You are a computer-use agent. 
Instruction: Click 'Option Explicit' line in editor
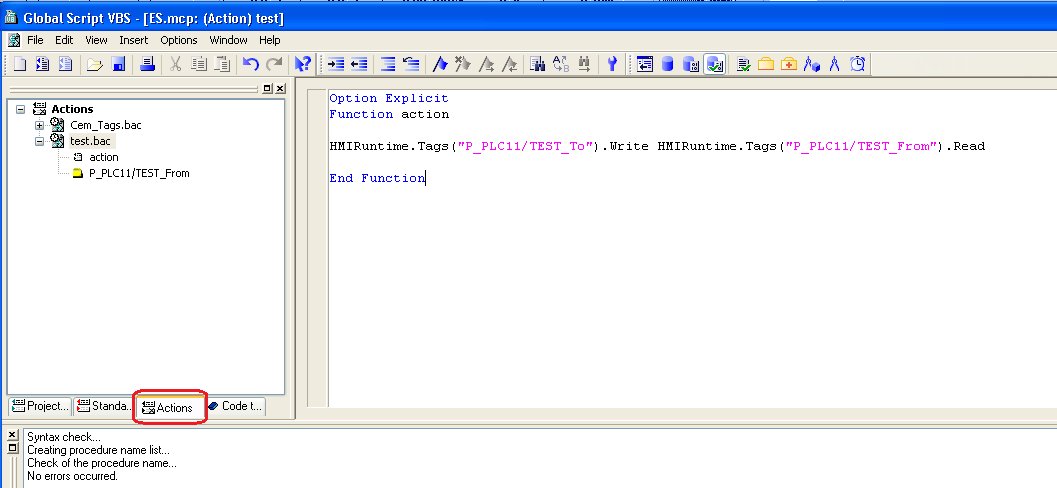[389, 98]
